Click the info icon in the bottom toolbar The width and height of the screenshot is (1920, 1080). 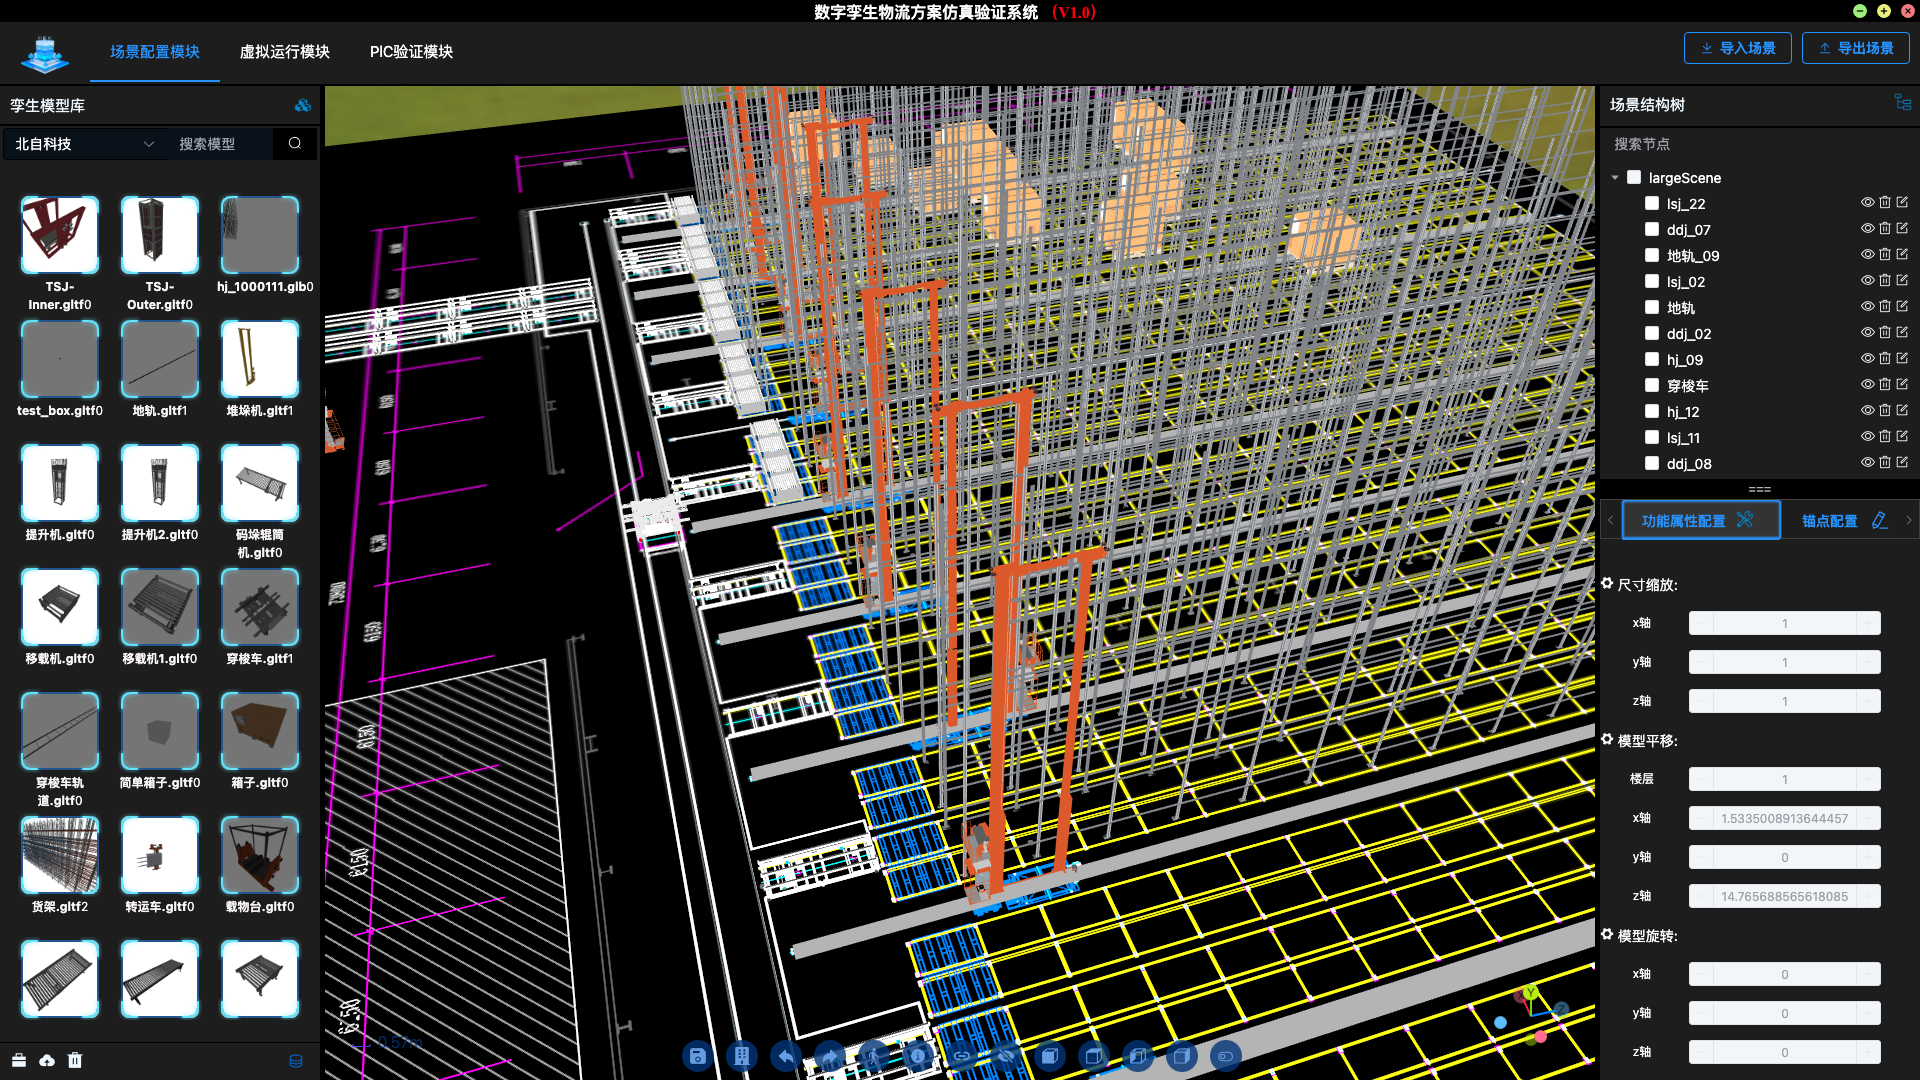point(918,1056)
